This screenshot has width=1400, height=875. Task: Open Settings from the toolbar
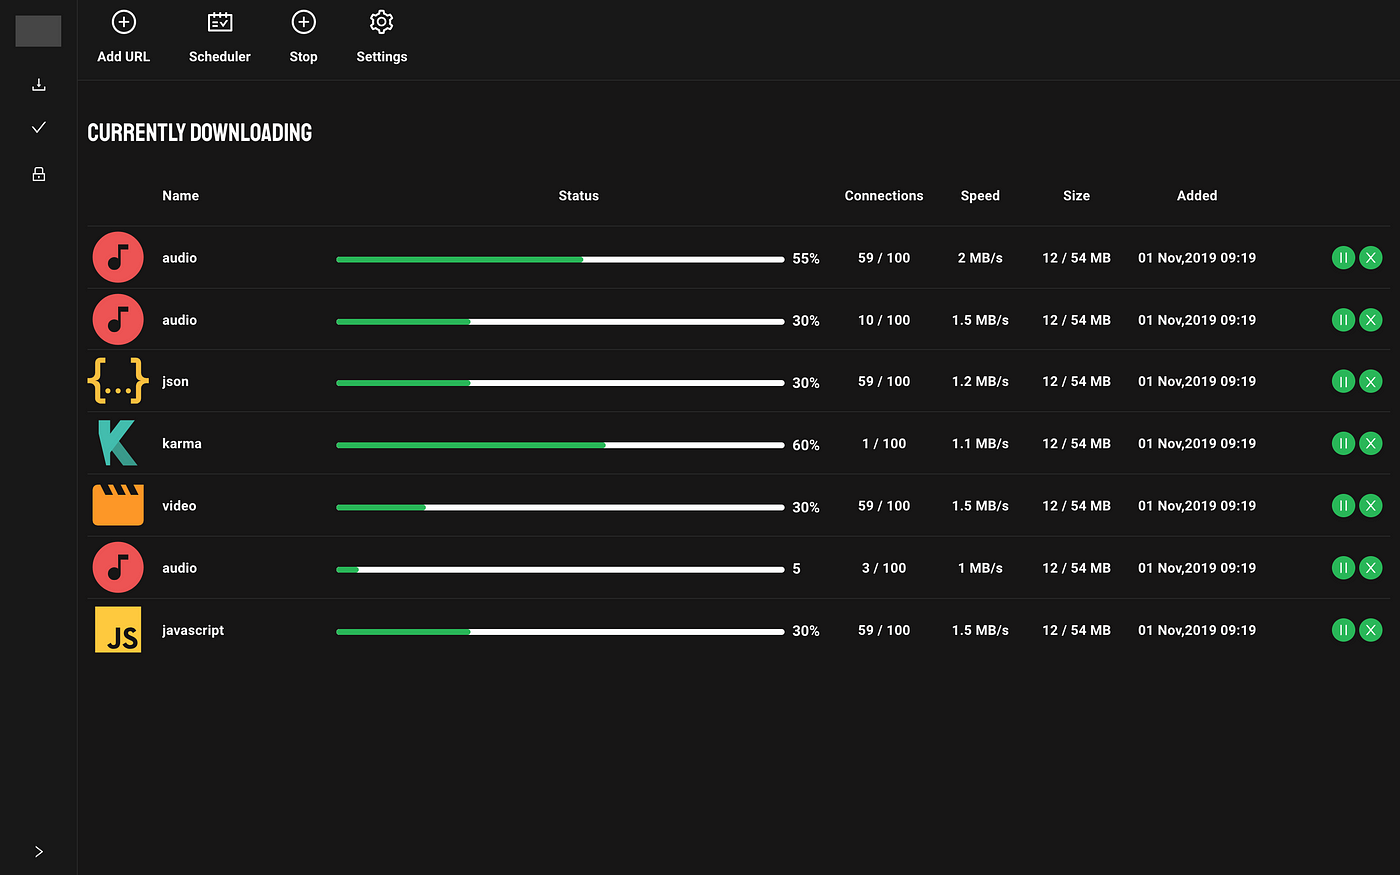[382, 38]
